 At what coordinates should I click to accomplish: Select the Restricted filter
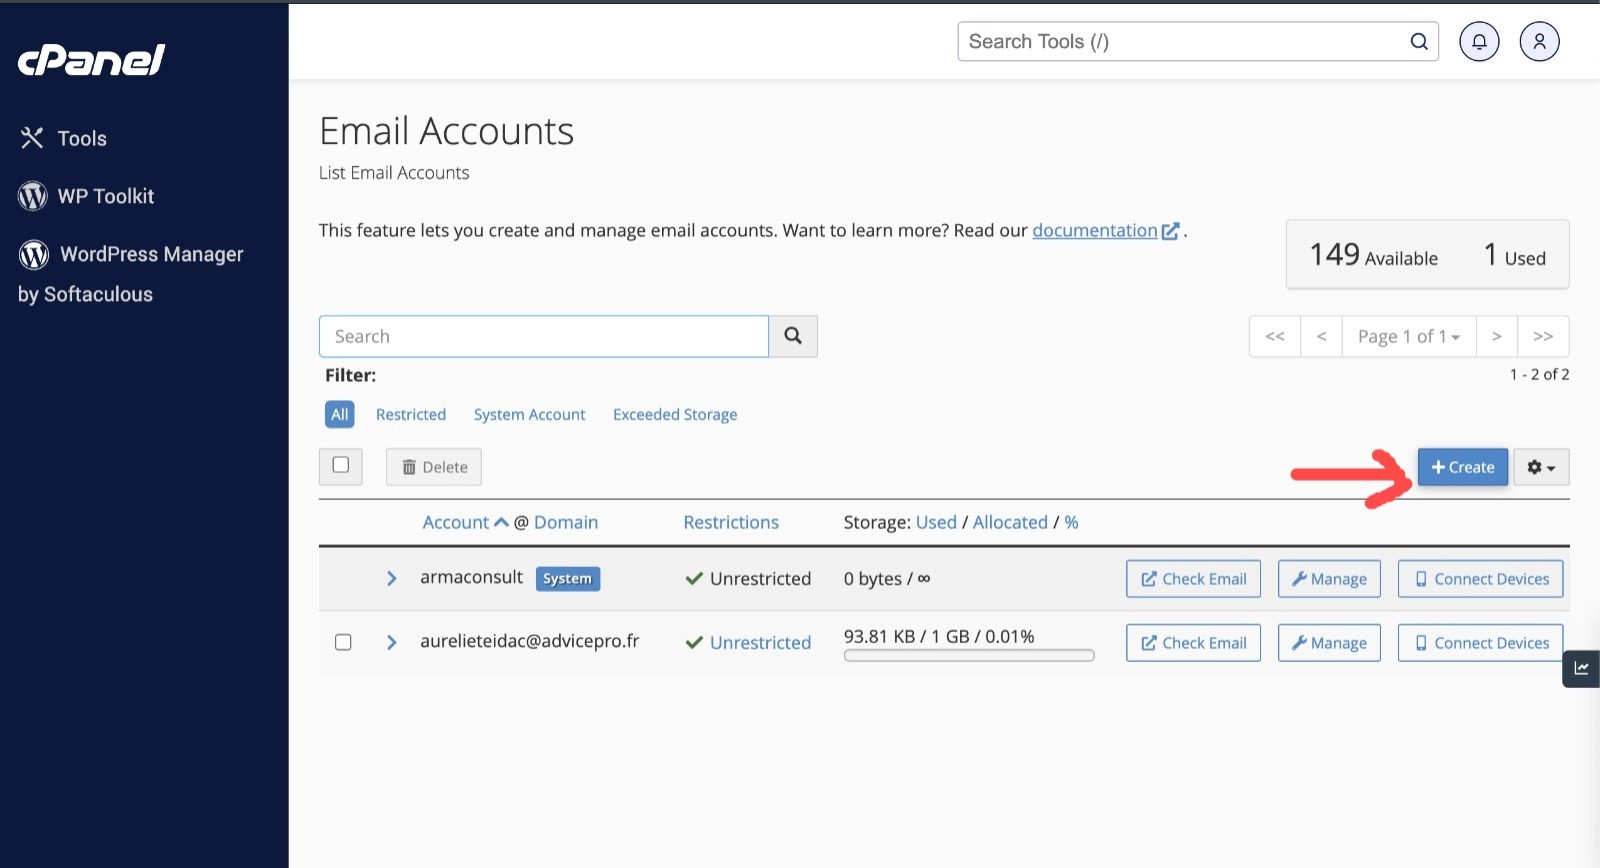(x=411, y=414)
